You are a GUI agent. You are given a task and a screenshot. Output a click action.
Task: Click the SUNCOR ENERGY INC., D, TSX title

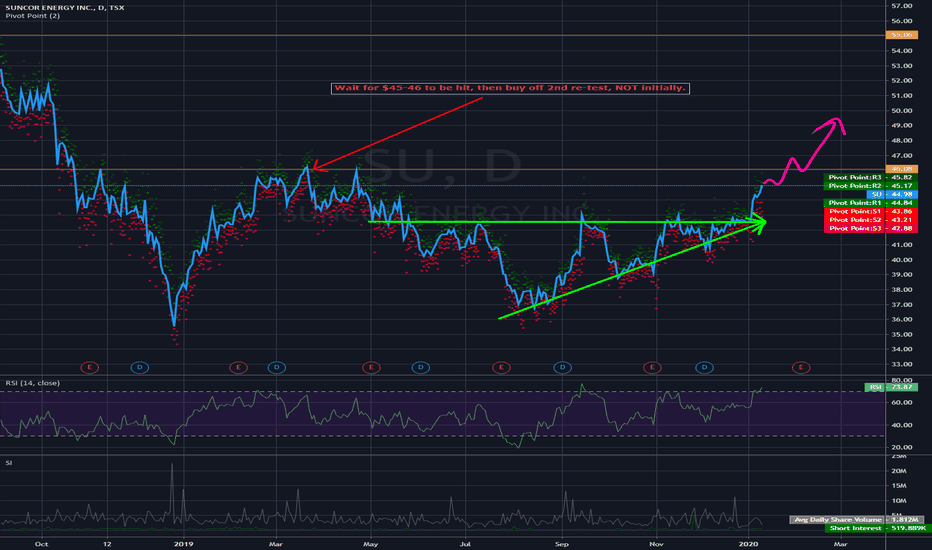[65, 7]
